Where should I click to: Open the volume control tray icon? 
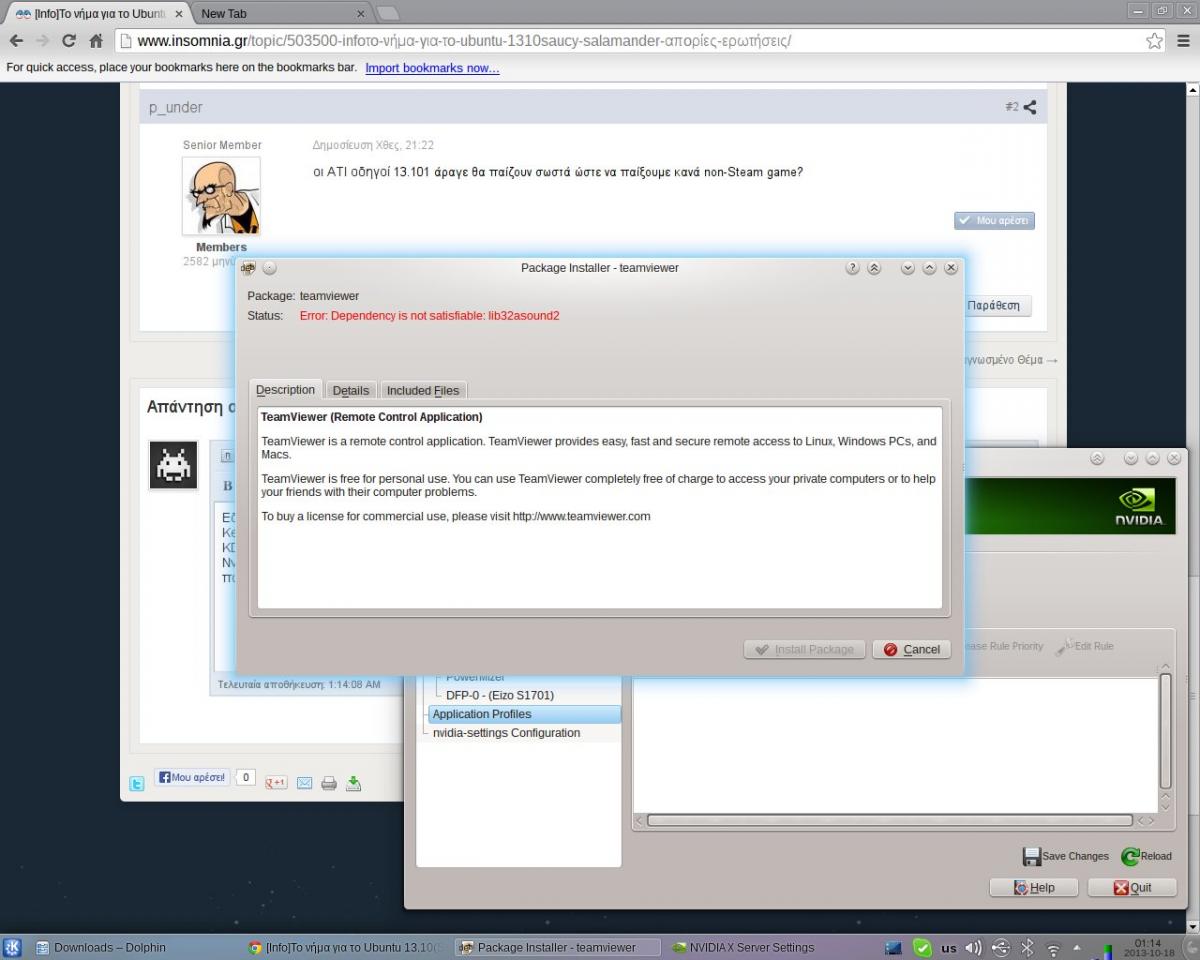pos(974,948)
